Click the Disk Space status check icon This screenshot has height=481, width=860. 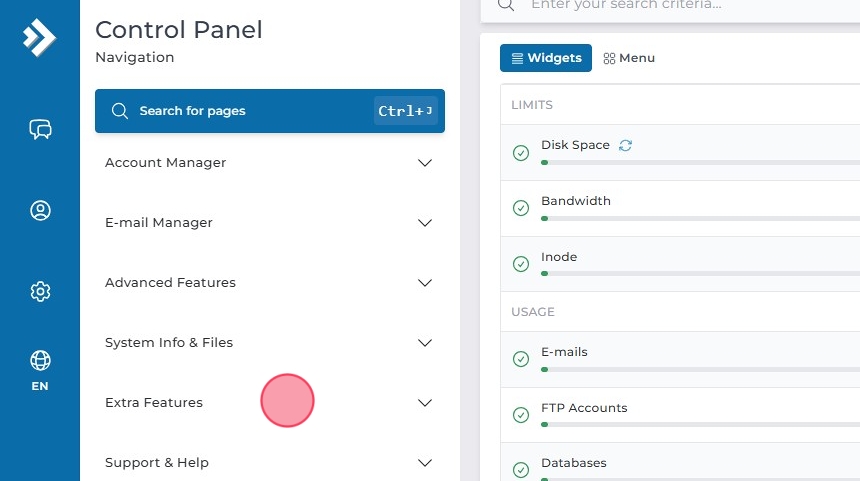tap(520, 153)
